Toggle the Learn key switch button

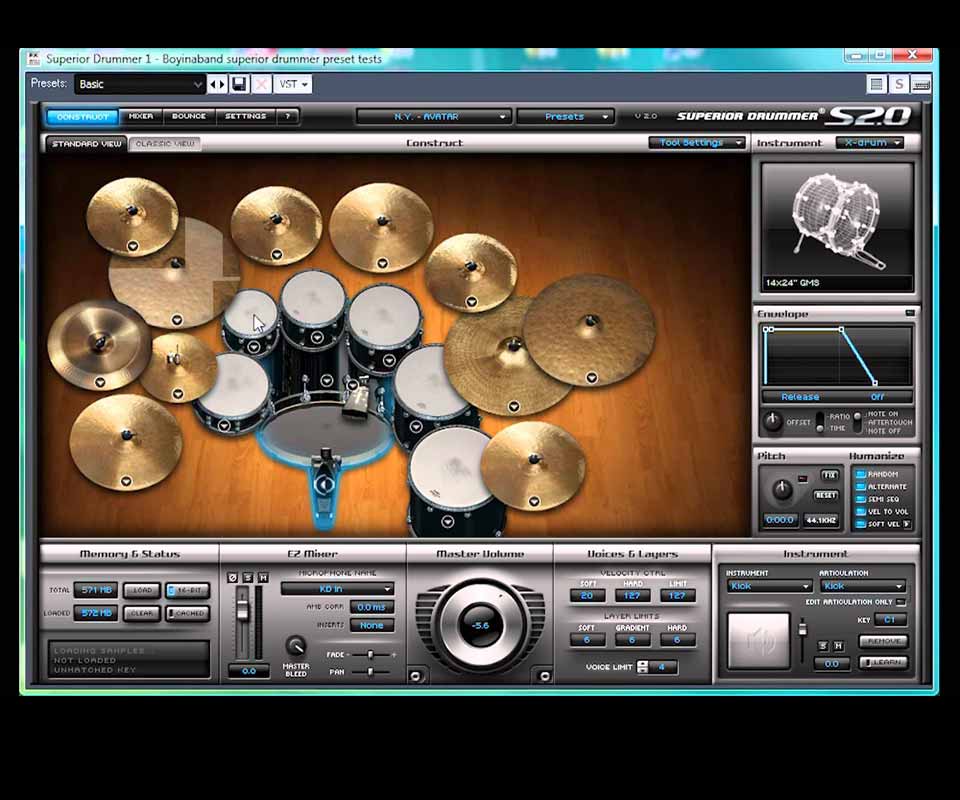[x=883, y=662]
